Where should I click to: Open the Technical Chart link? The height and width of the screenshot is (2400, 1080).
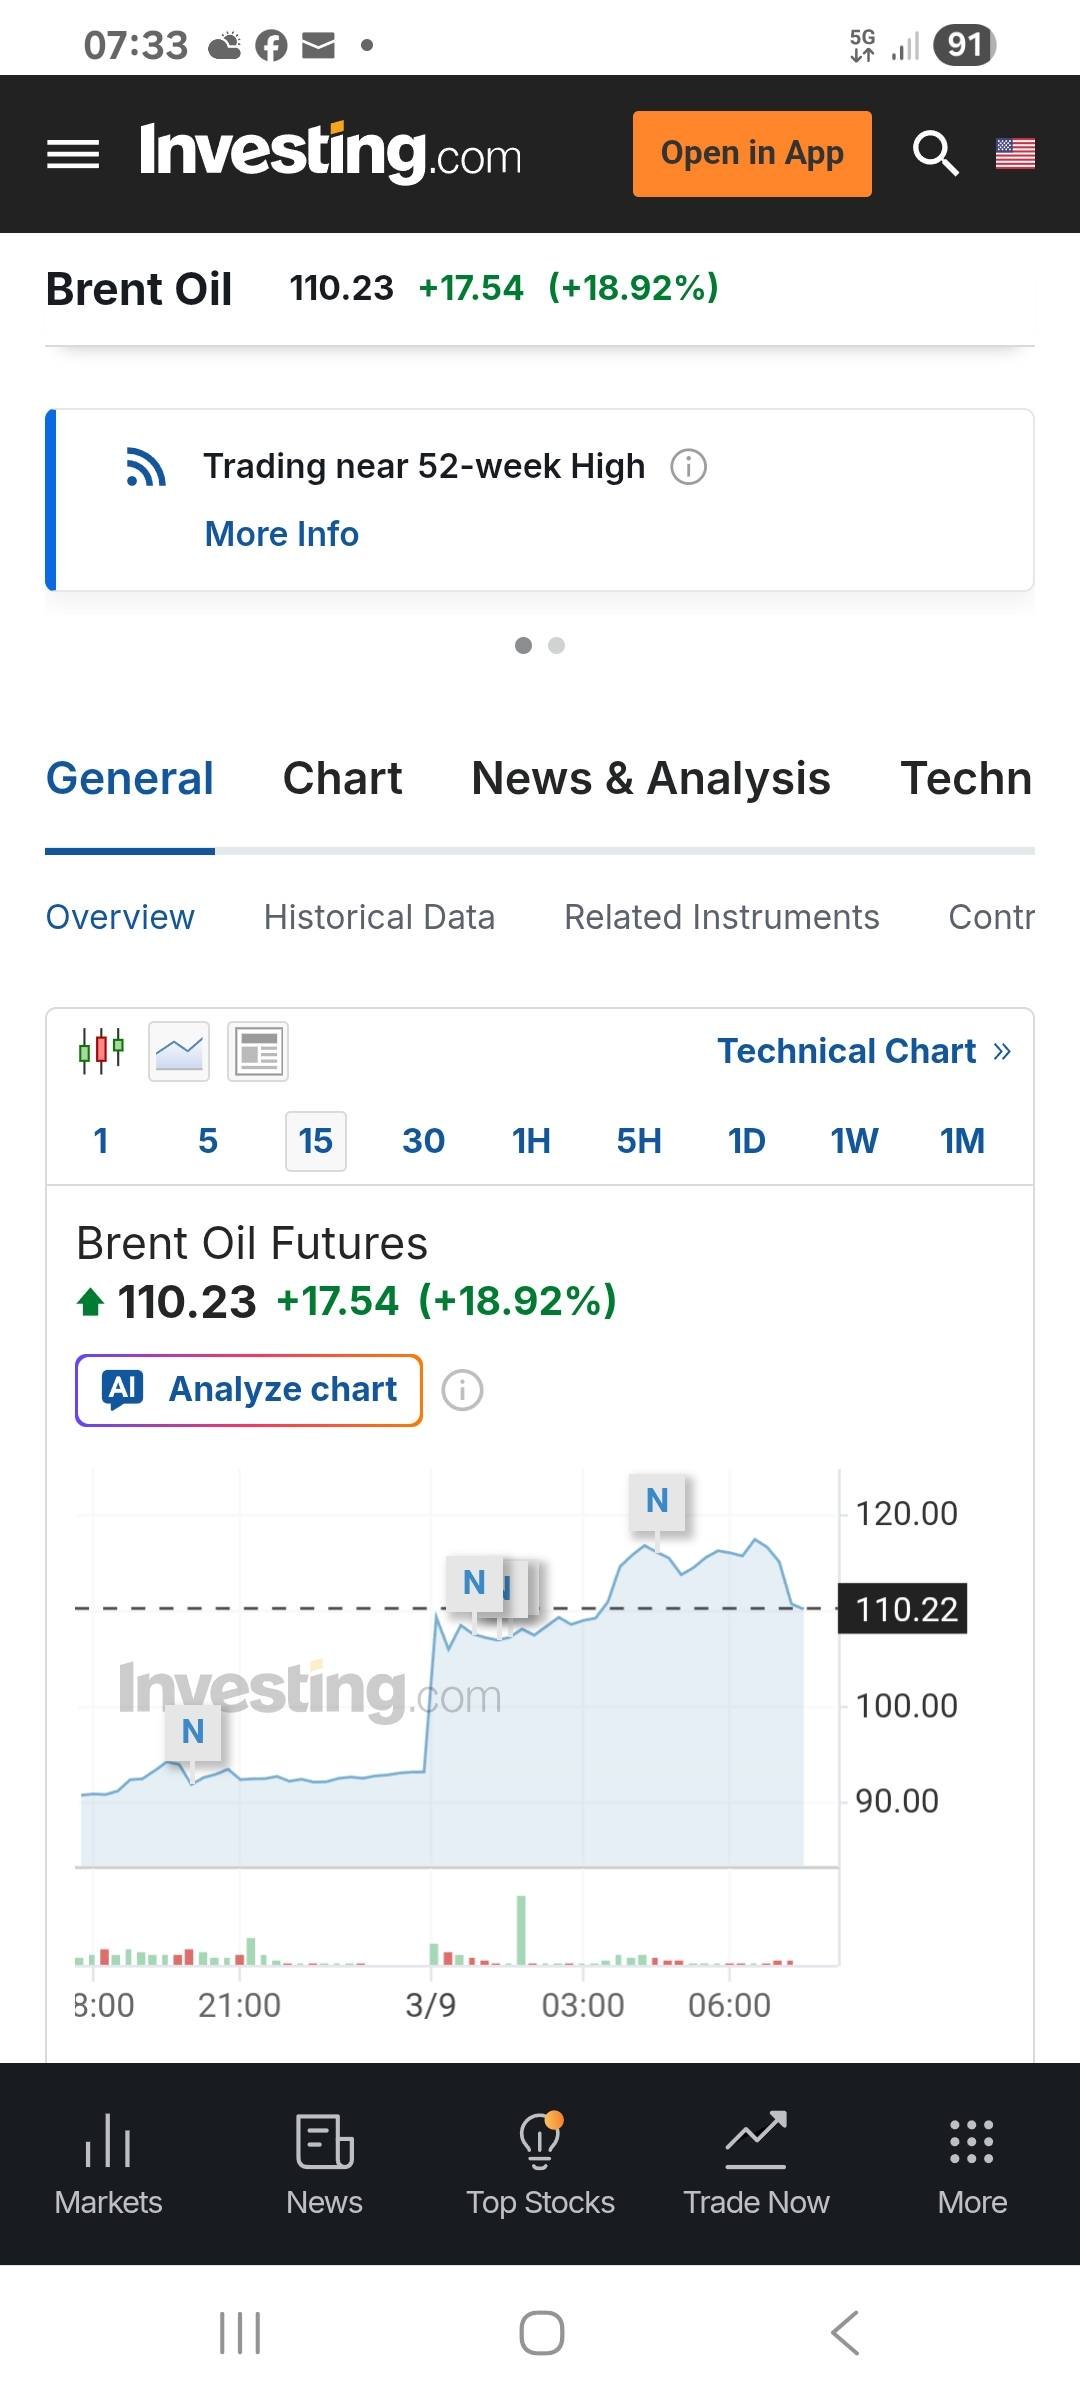tap(864, 1051)
